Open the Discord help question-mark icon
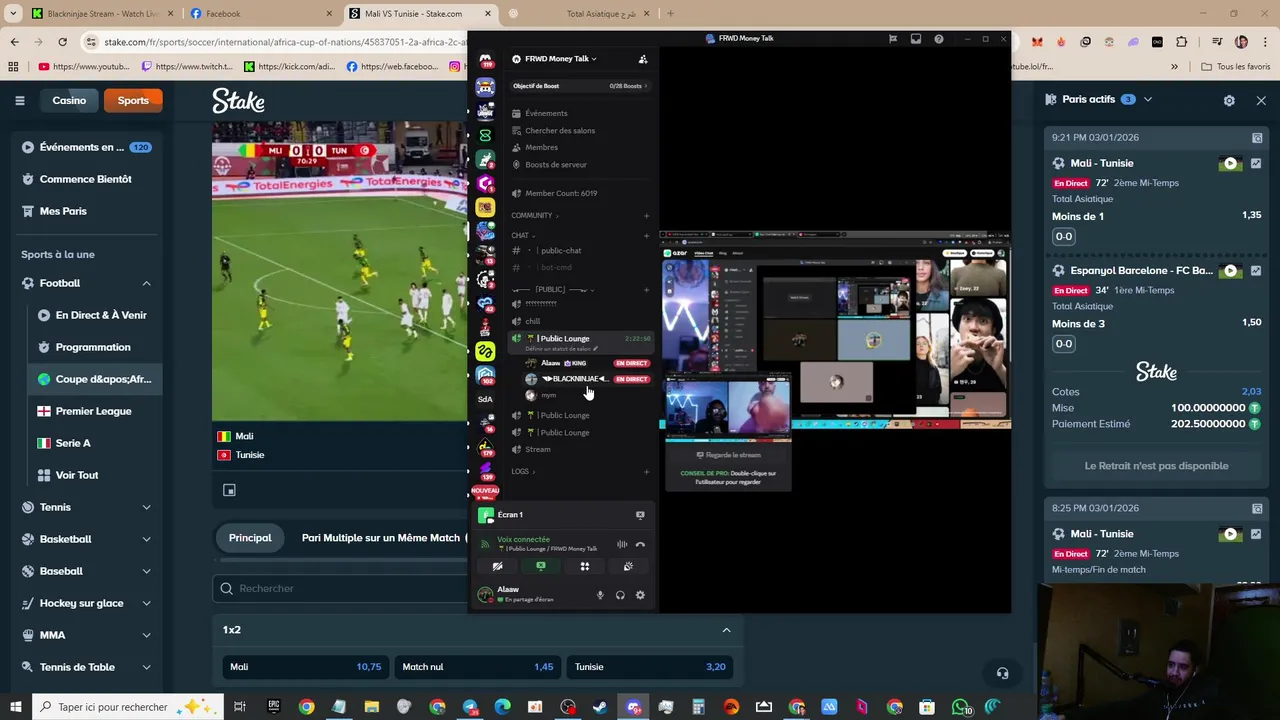Viewport: 1280px width, 720px height. click(939, 39)
